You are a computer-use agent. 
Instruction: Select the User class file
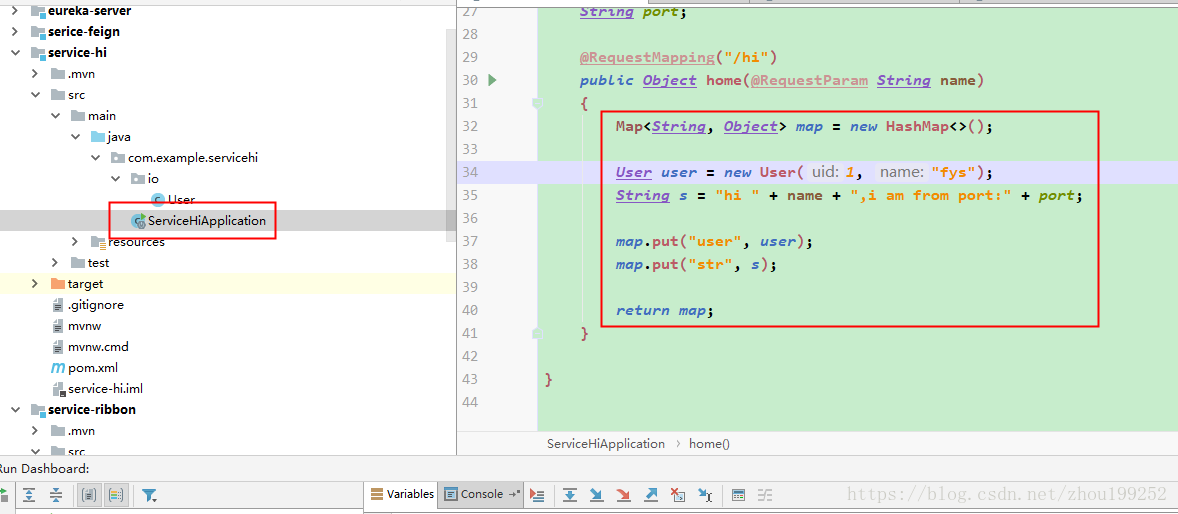(181, 200)
